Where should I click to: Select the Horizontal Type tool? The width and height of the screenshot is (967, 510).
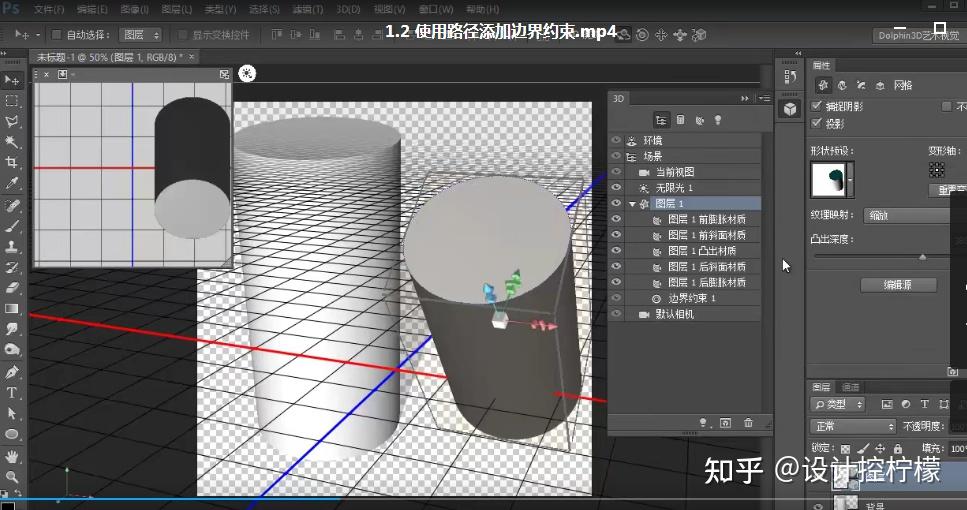point(12,393)
